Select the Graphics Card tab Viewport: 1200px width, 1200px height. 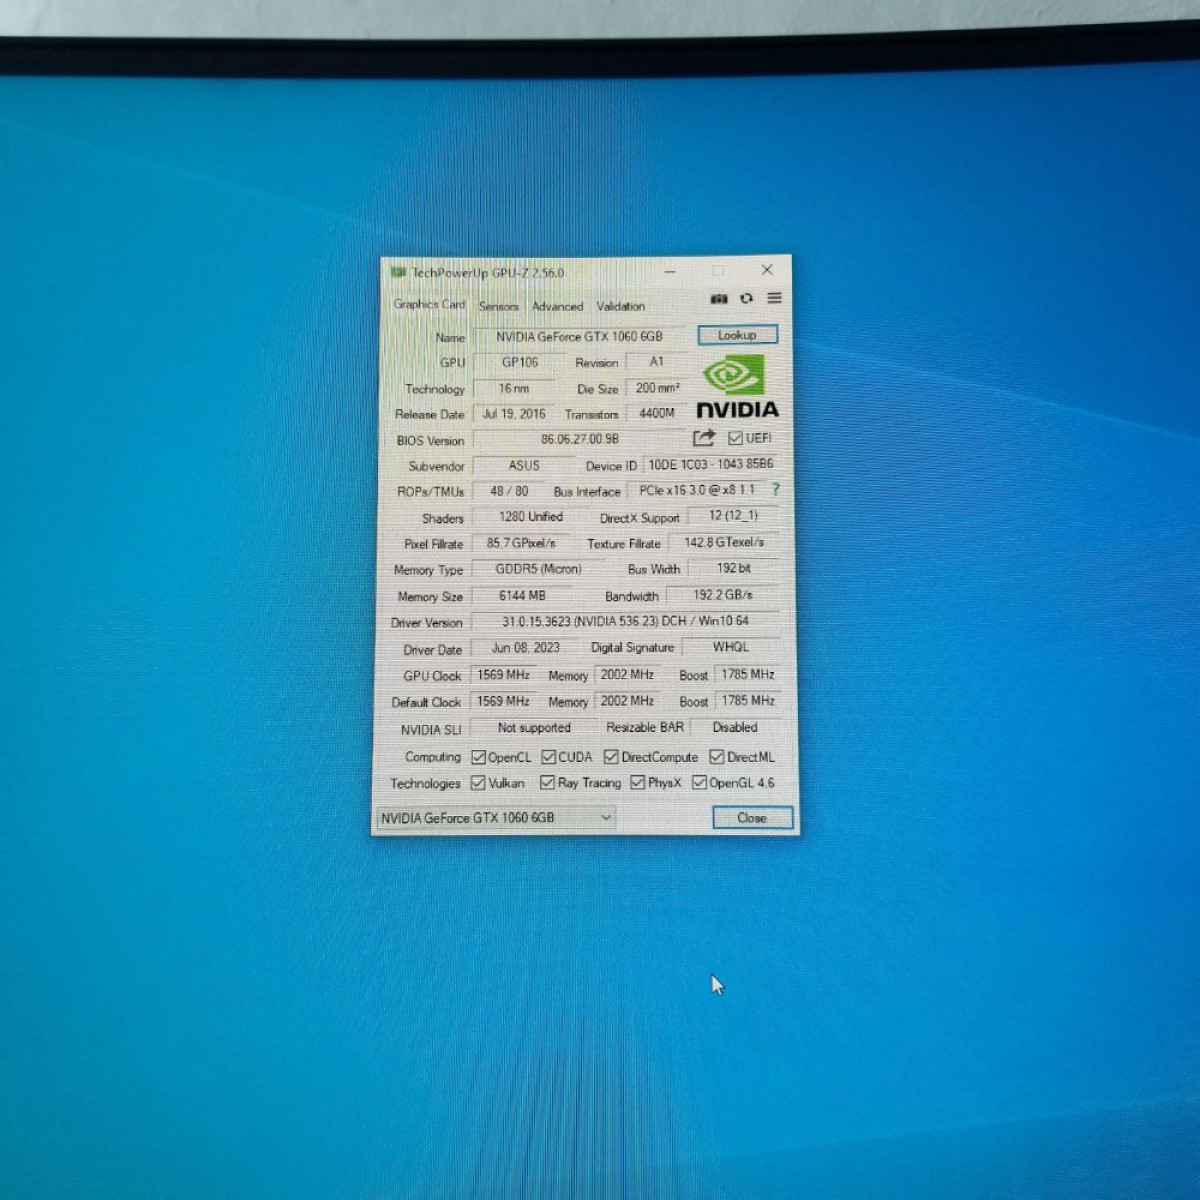(429, 304)
